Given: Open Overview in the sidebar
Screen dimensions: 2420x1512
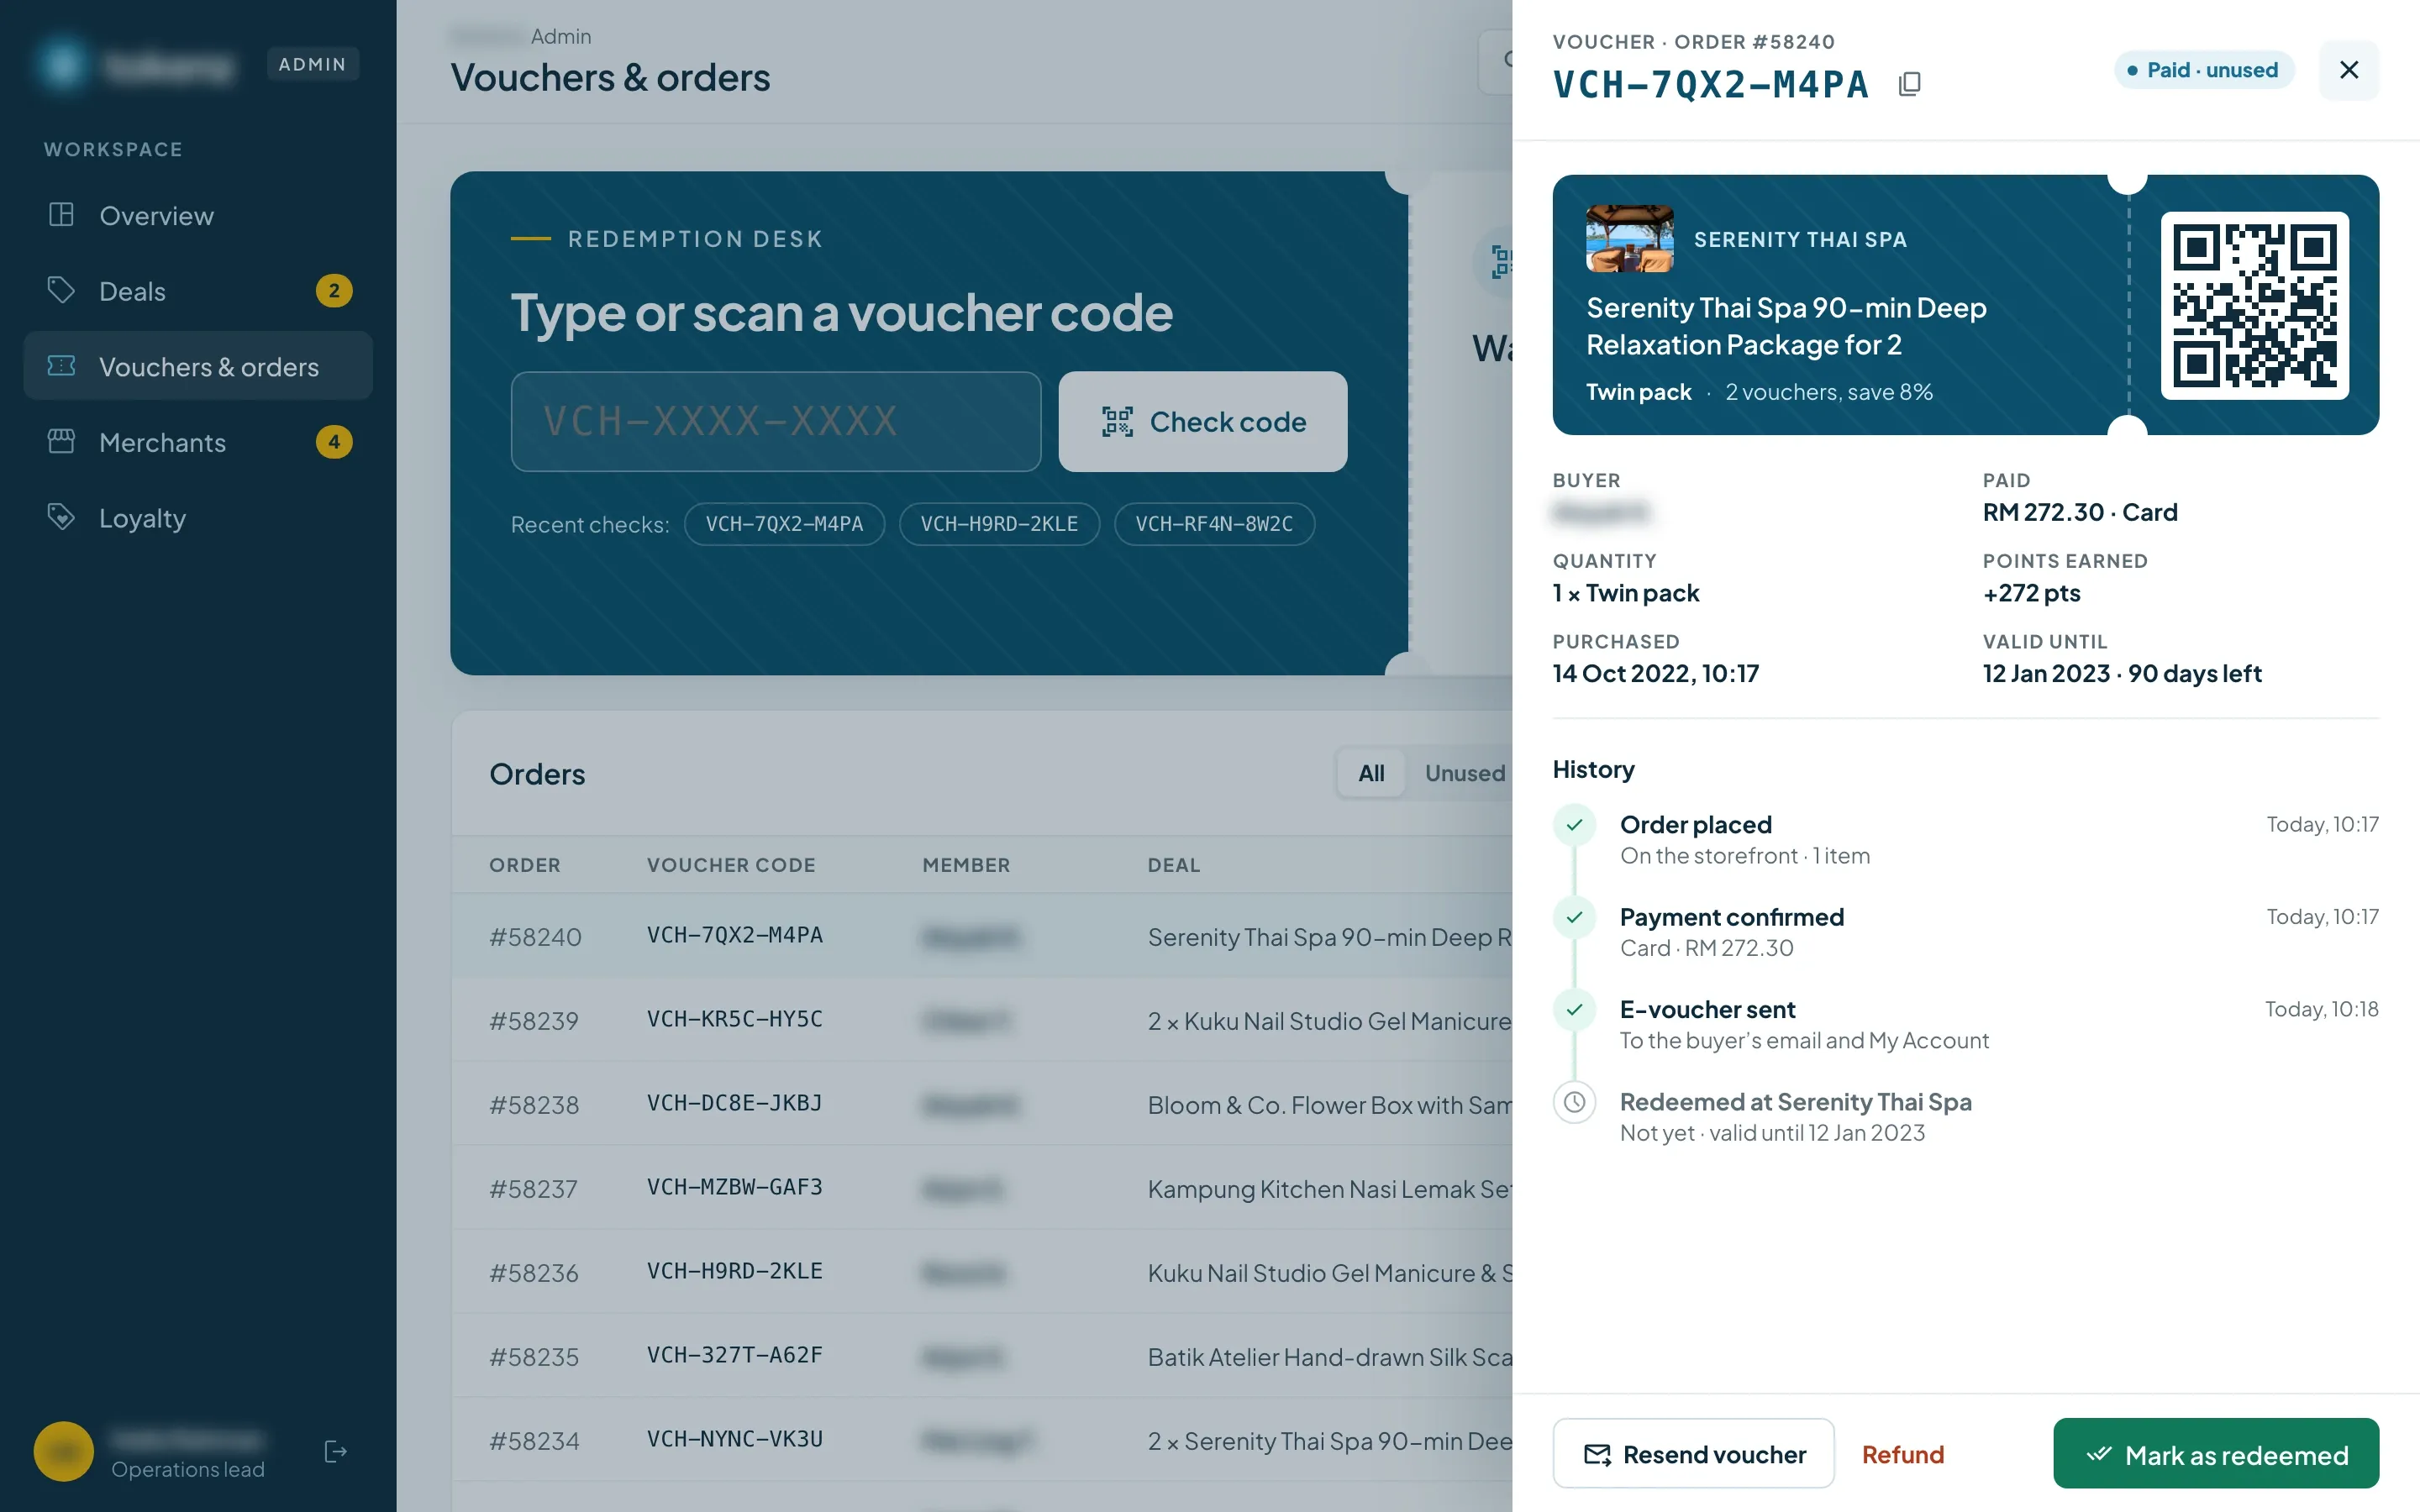Looking at the screenshot, I should pyautogui.click(x=198, y=215).
